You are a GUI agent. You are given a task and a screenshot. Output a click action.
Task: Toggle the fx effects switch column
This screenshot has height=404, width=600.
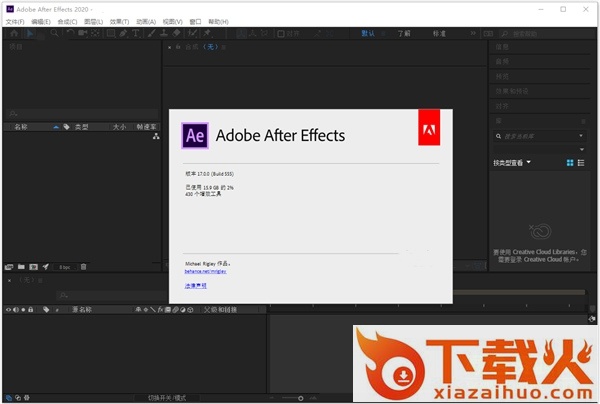160,310
